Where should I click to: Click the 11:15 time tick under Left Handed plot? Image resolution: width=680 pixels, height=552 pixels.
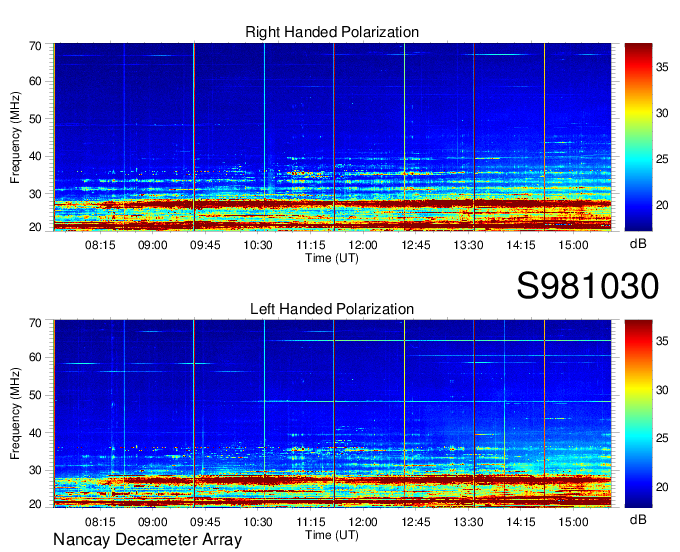pyautogui.click(x=311, y=522)
